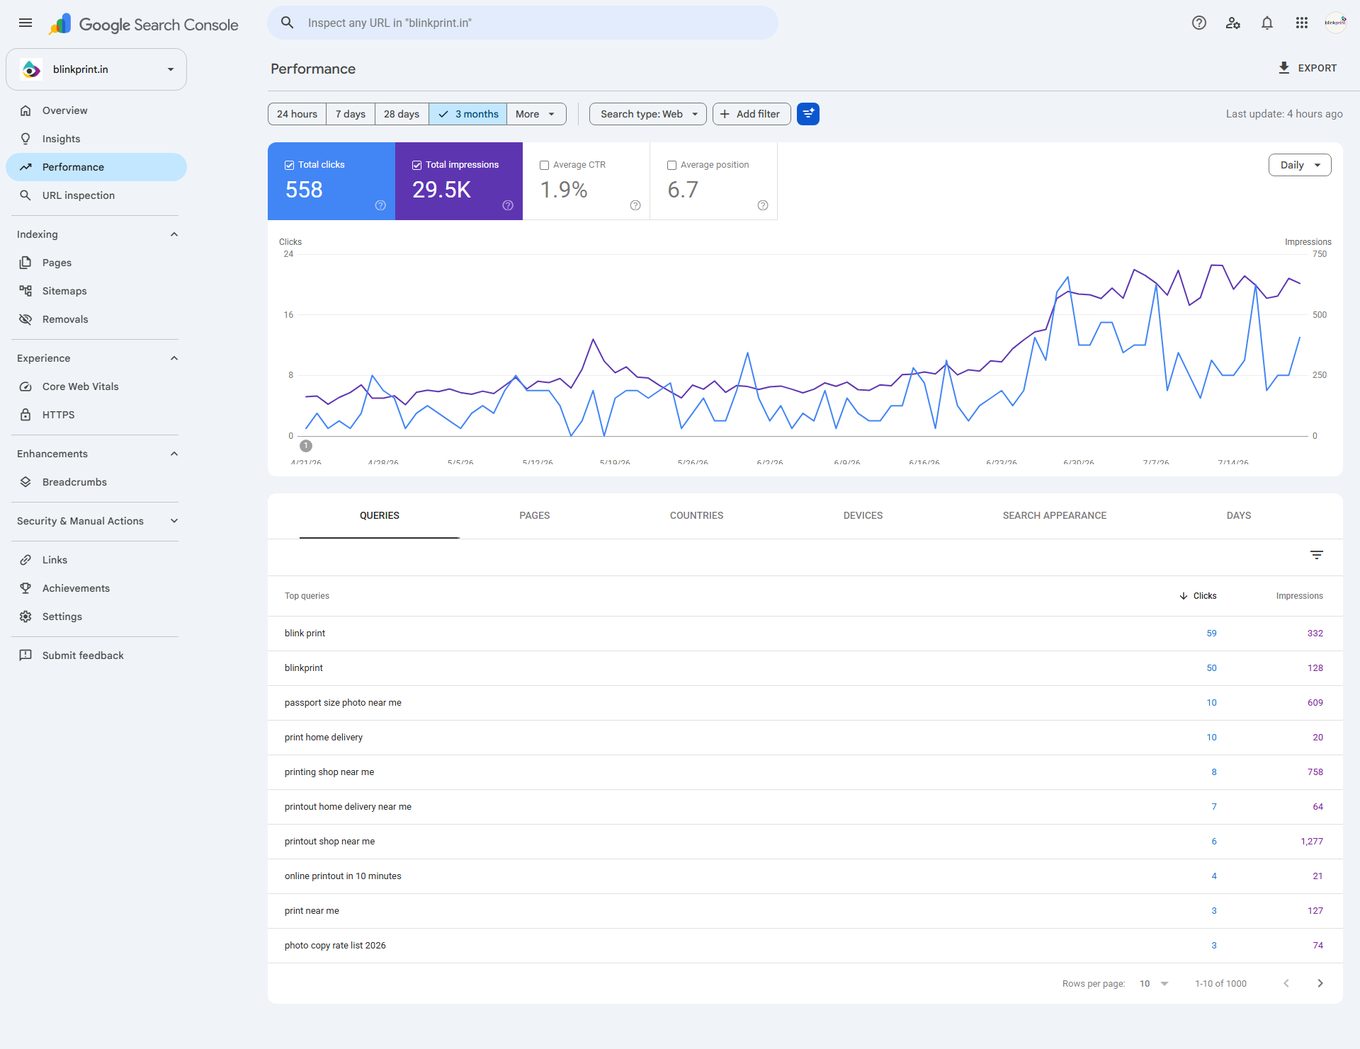Open the users and permissions icon
The image size is (1360, 1049).
tap(1233, 23)
